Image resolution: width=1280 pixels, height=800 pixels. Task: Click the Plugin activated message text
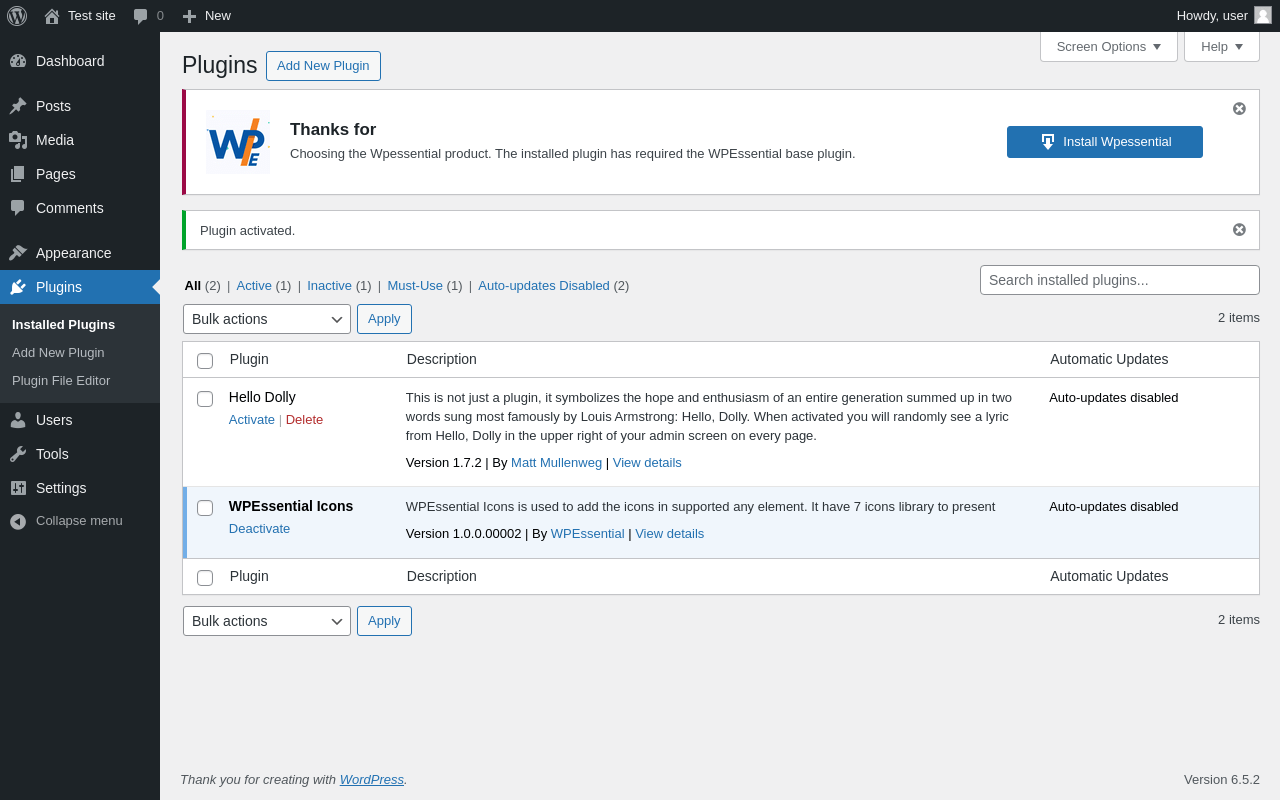coord(248,231)
